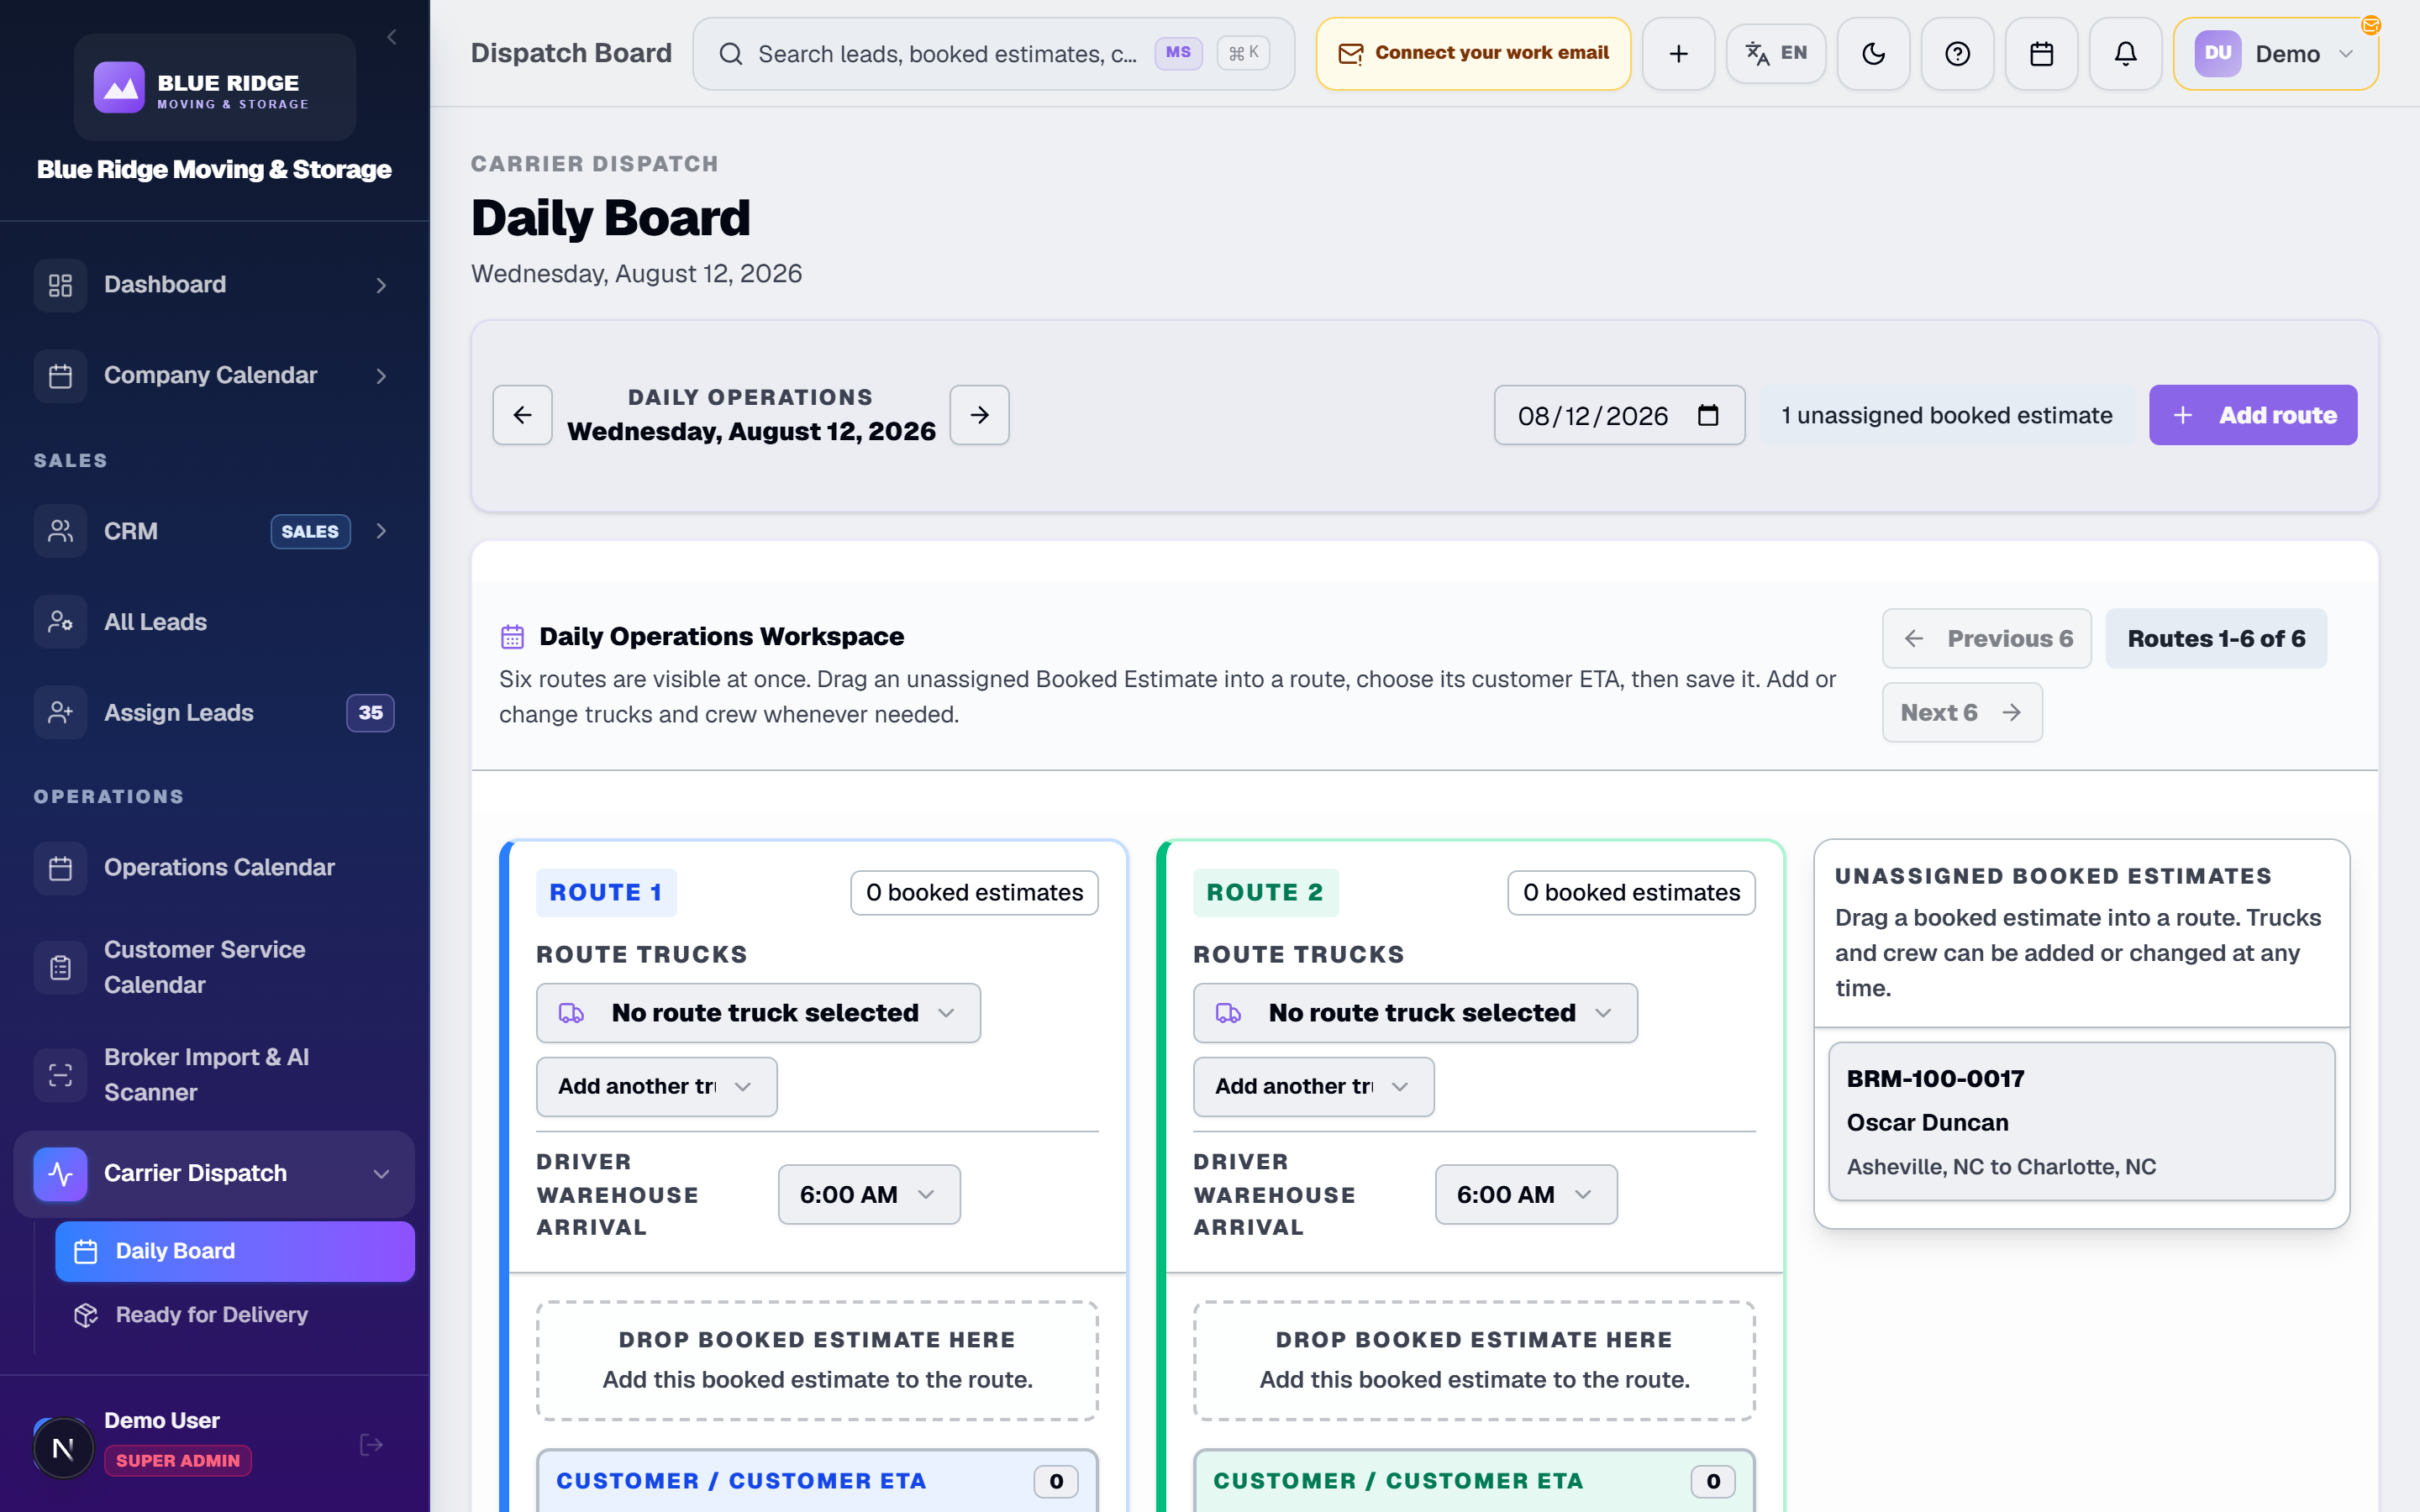Screen dimensions: 2420x1512
Task: Click the Daily Operations Workspace calendar icon
Action: pyautogui.click(x=512, y=637)
